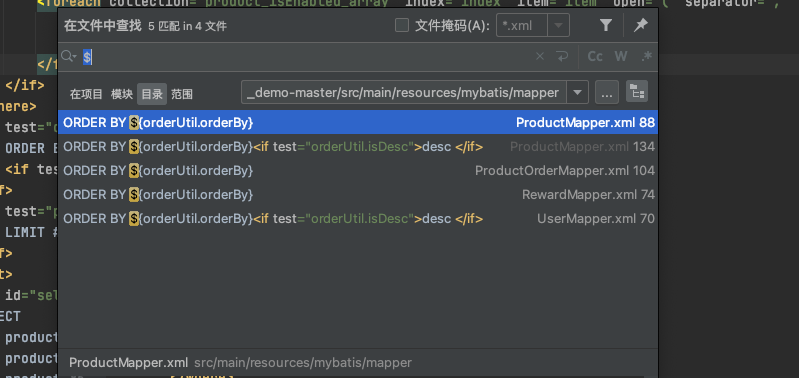799x378 pixels.
Task: Select the 目录 scope tab
Action: click(x=152, y=94)
